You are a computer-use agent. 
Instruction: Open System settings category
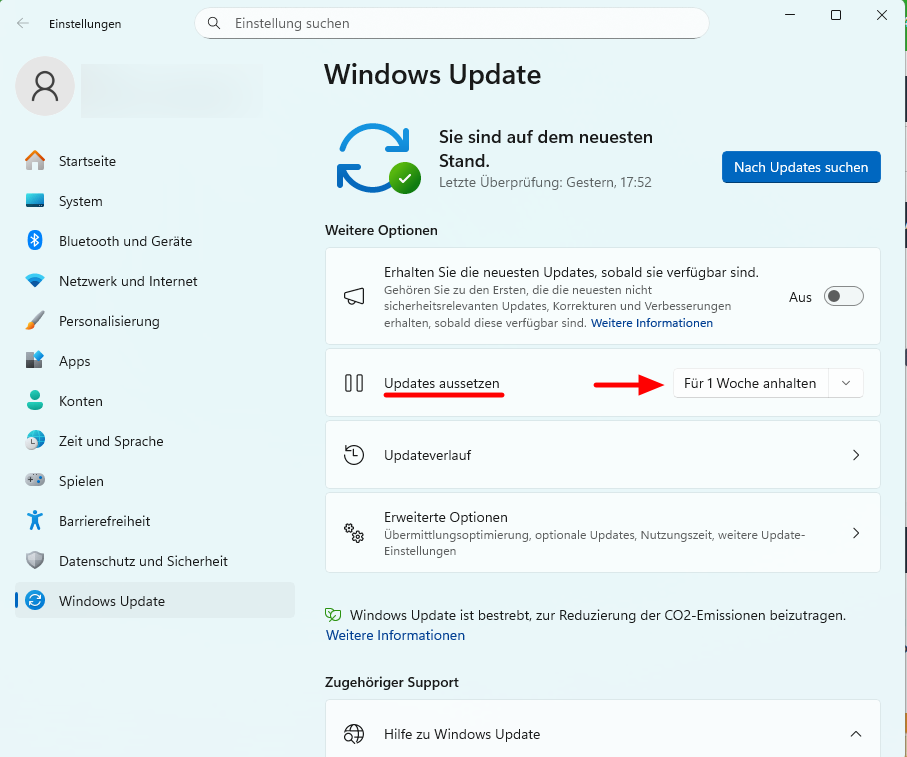154,201
